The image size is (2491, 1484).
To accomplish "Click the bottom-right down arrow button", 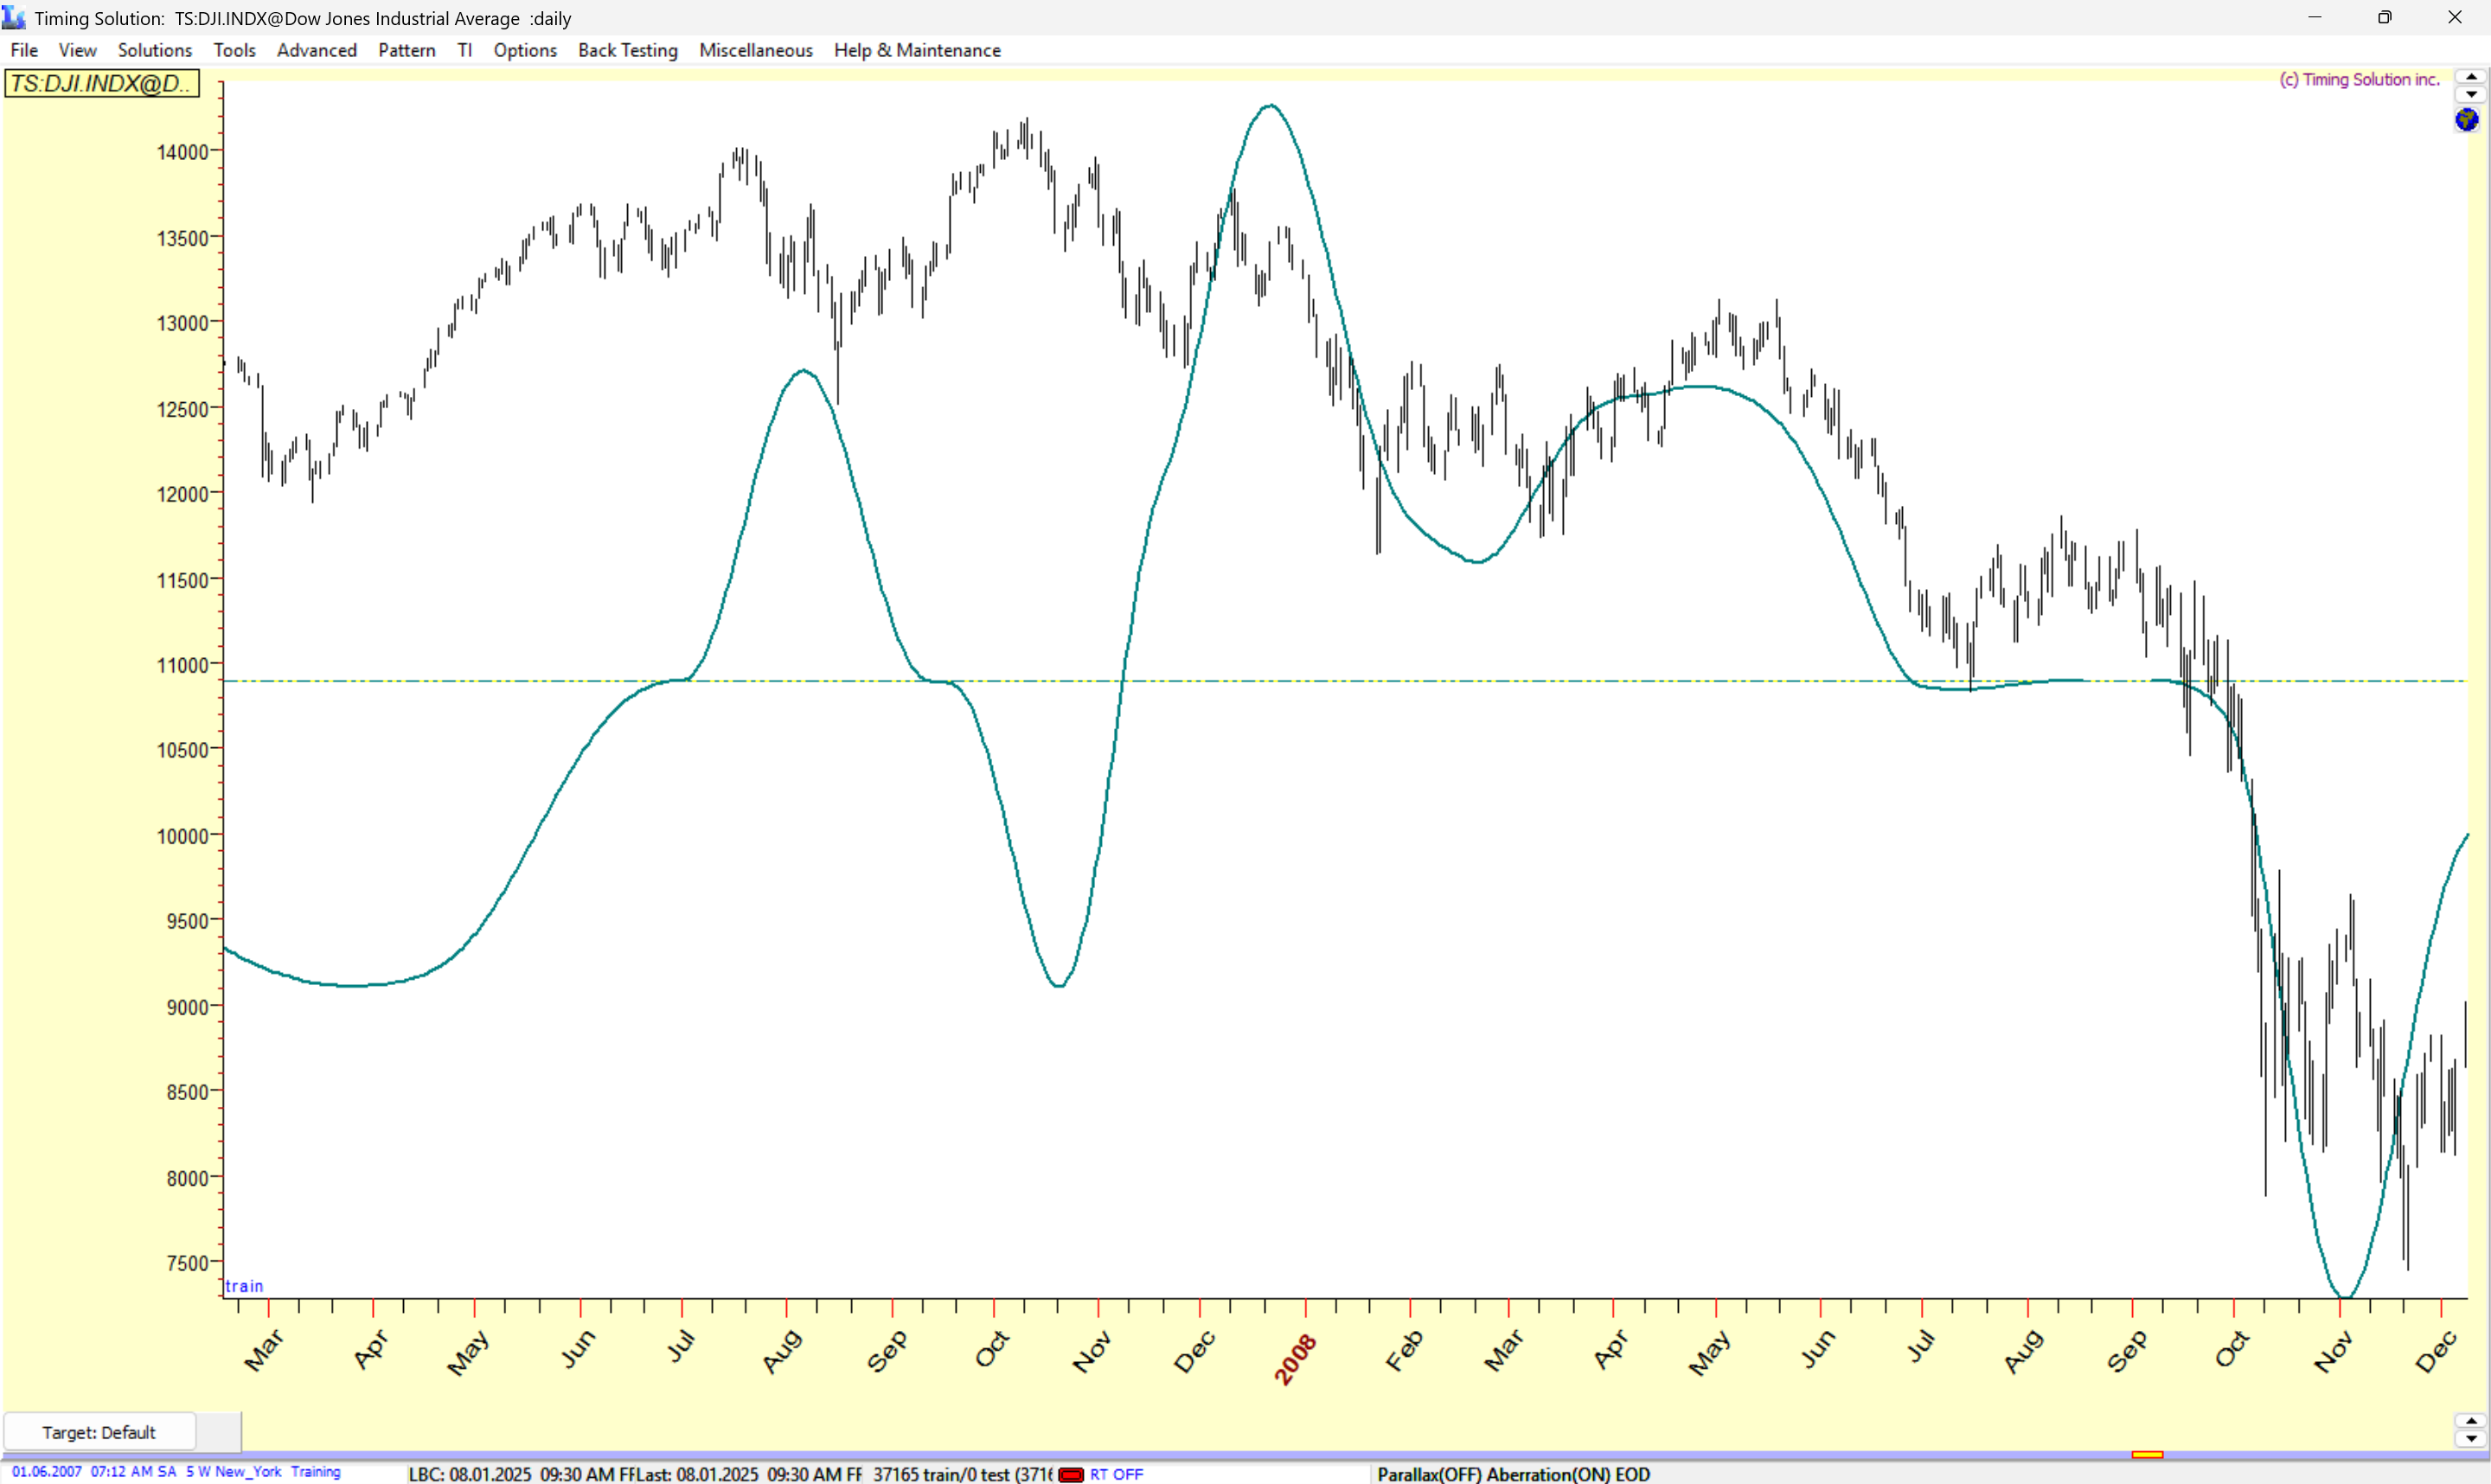I will (x=2471, y=1439).
